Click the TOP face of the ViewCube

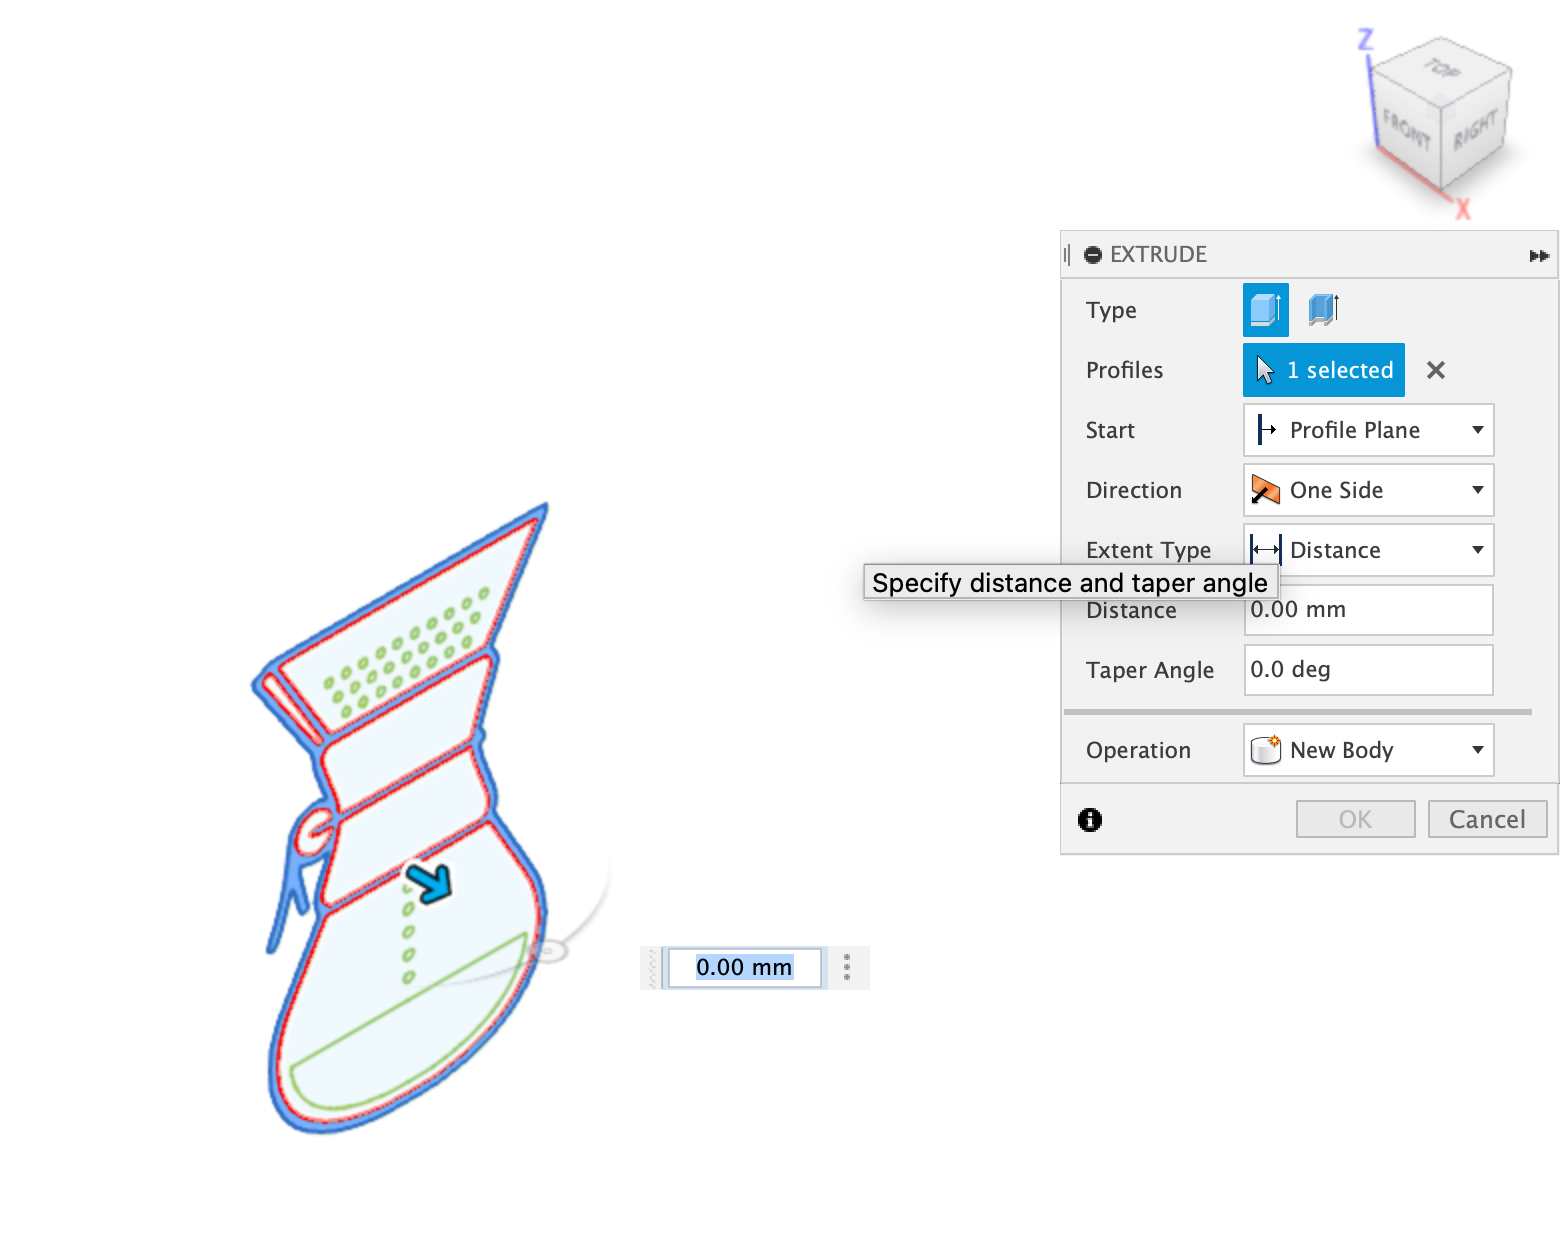coord(1441,68)
